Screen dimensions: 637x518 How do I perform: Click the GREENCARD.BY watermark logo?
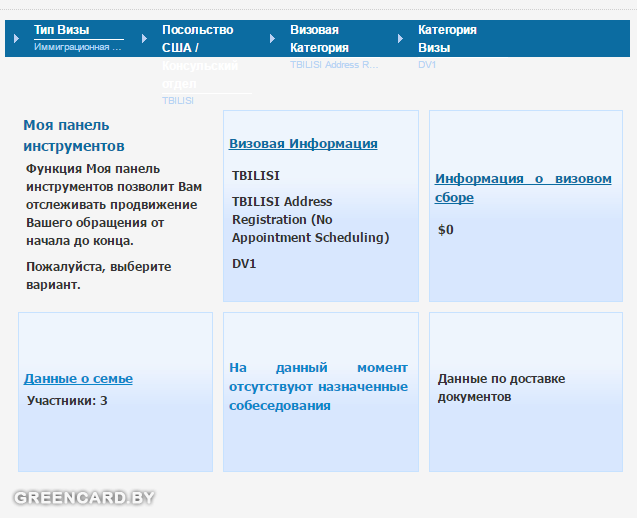point(84,497)
